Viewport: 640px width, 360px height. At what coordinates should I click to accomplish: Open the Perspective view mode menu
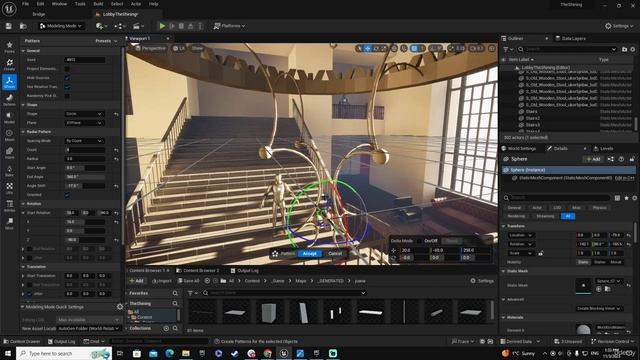coord(151,48)
